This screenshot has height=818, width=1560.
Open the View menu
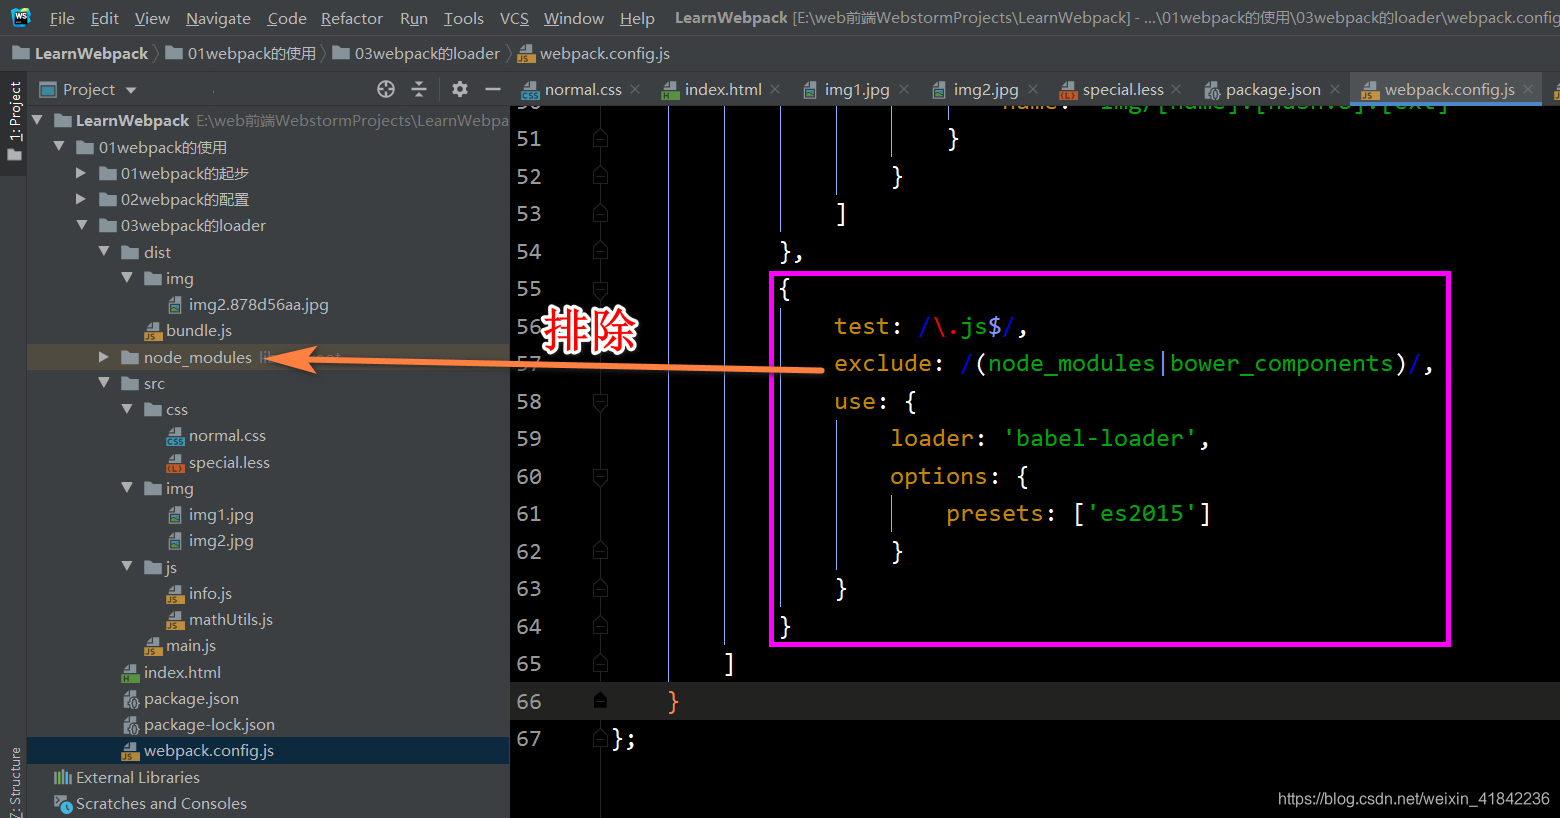point(152,18)
